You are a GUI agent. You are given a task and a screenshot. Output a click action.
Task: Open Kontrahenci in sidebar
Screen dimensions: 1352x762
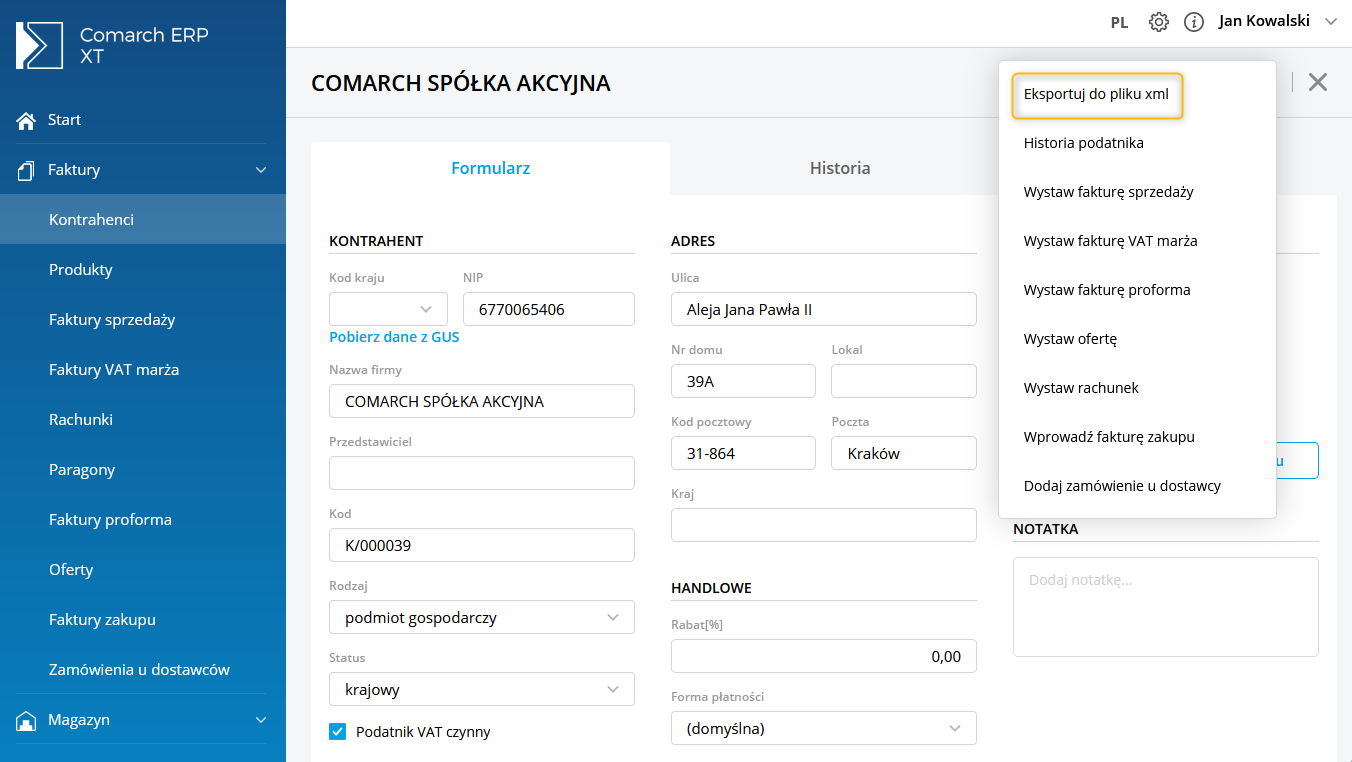[x=143, y=219]
